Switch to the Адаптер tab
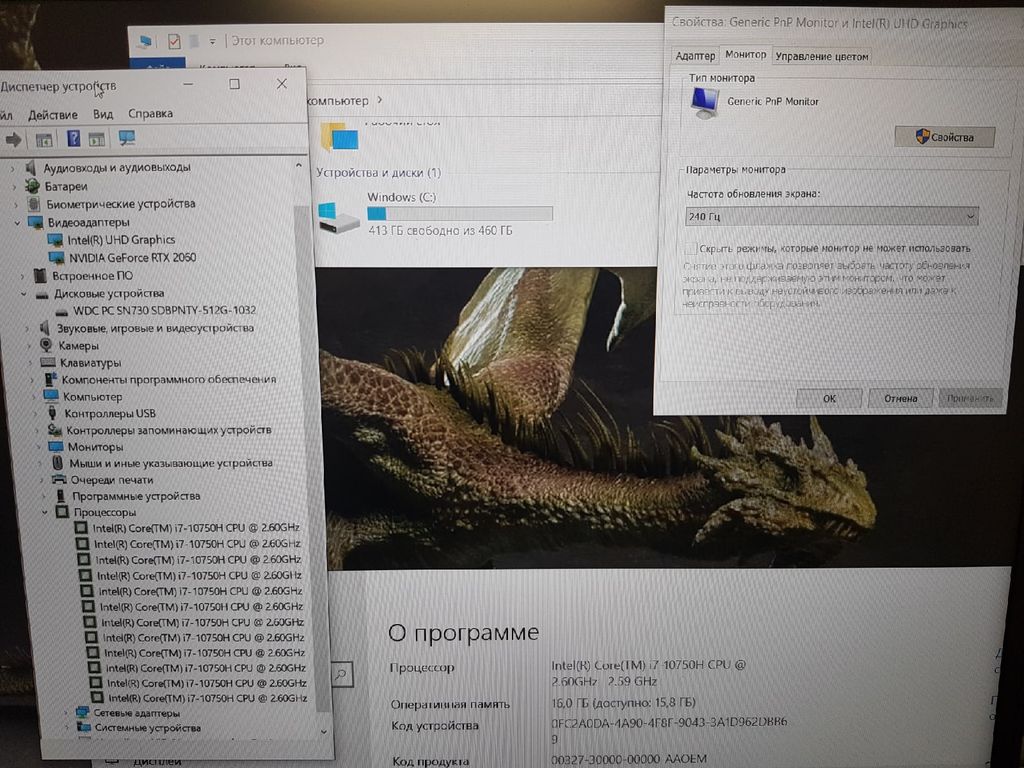 [694, 56]
